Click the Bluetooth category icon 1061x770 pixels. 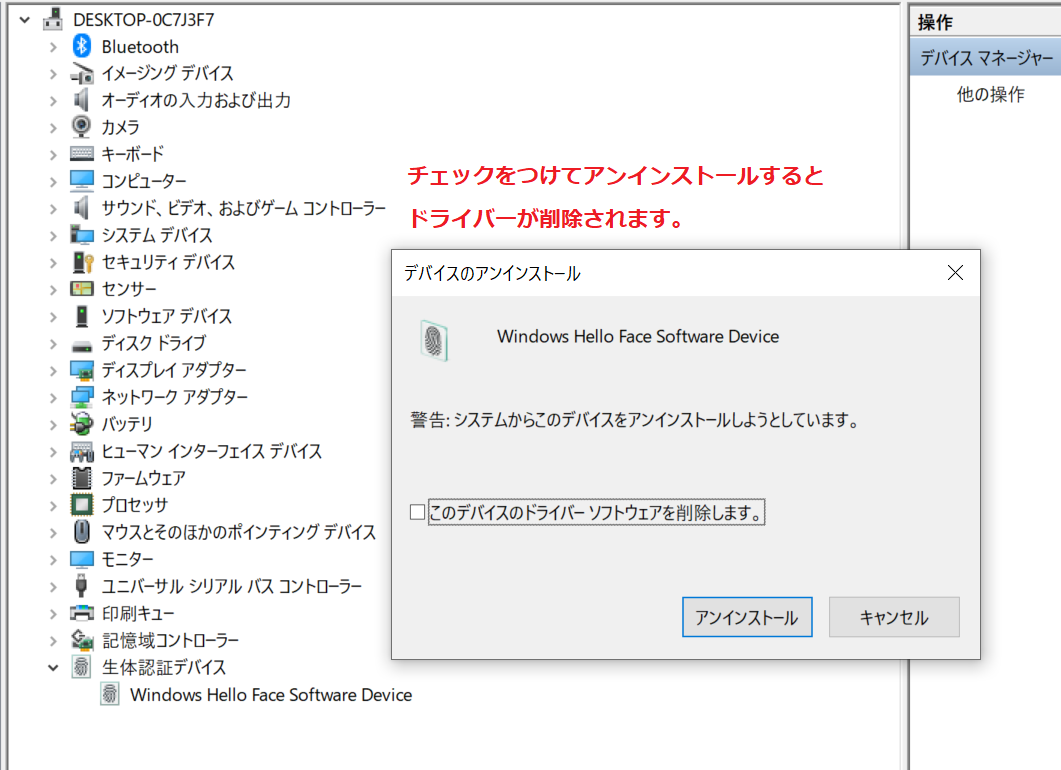[x=82, y=47]
